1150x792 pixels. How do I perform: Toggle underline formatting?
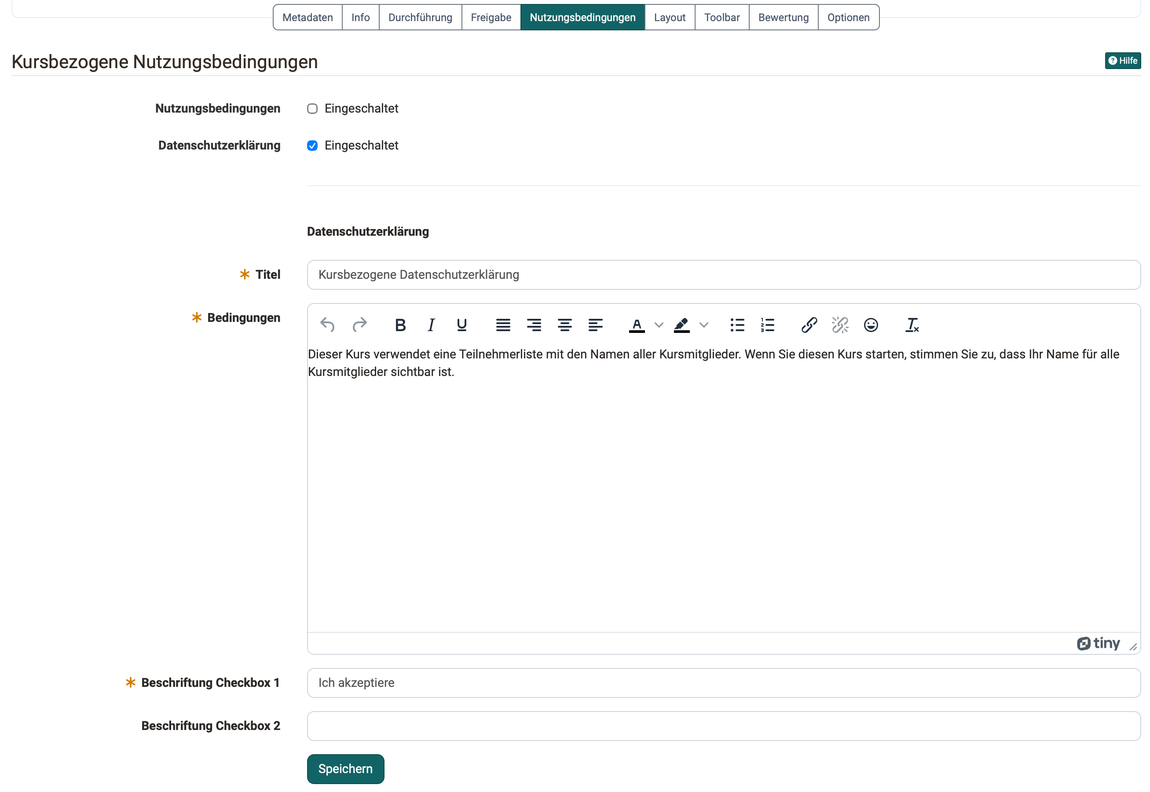coord(461,325)
